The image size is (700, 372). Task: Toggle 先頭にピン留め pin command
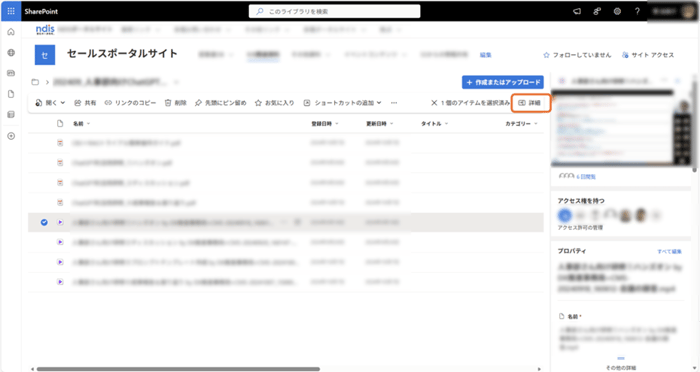[x=221, y=103]
